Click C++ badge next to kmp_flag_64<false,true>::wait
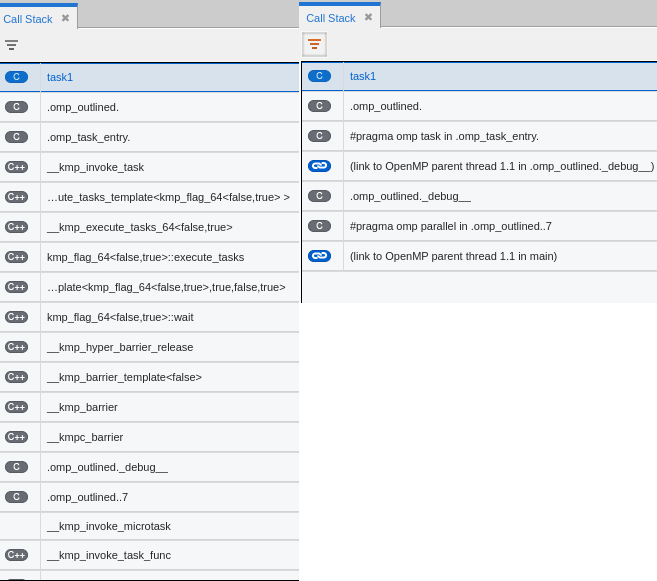This screenshot has width=657, height=581. tap(16, 317)
